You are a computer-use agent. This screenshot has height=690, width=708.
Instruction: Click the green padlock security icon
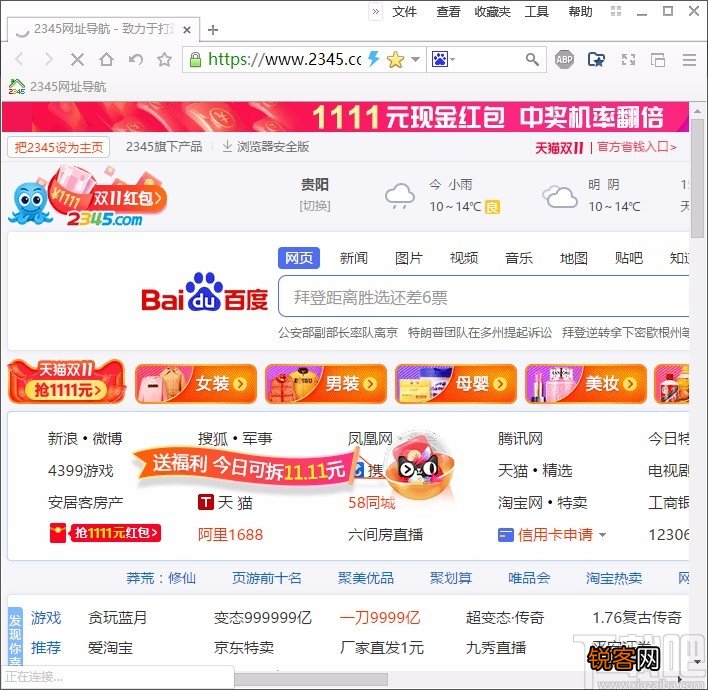click(195, 59)
